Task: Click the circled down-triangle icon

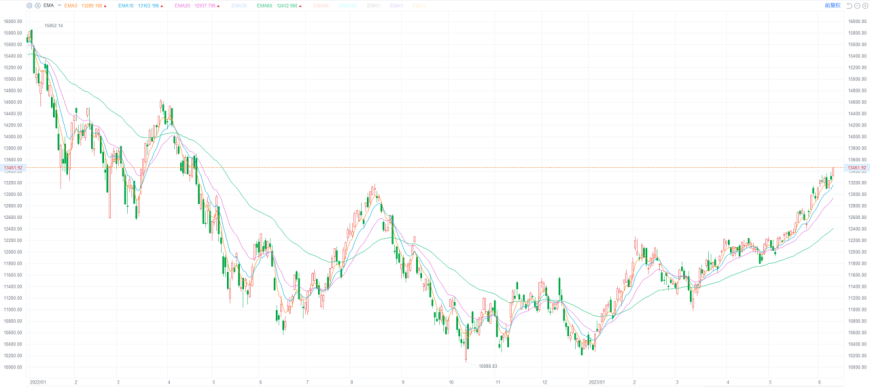Action: [865, 6]
